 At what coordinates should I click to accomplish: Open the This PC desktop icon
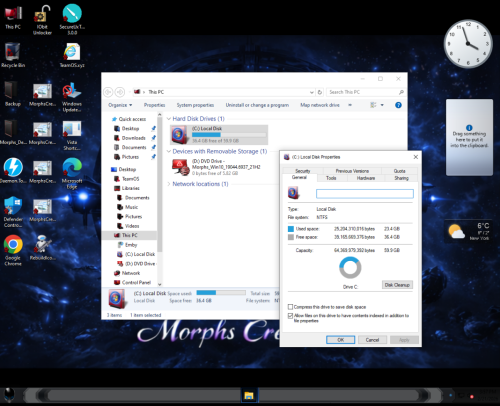13,17
